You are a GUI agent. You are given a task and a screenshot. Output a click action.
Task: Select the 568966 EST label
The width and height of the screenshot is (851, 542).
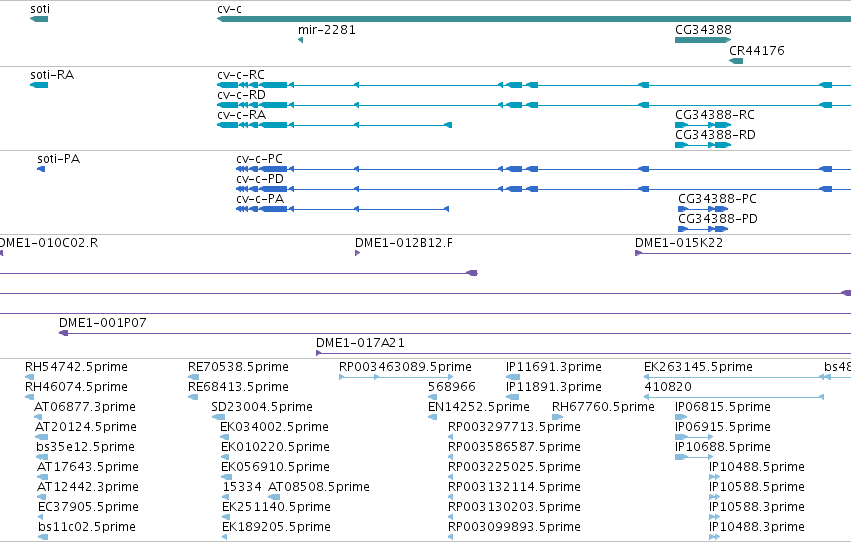click(452, 387)
